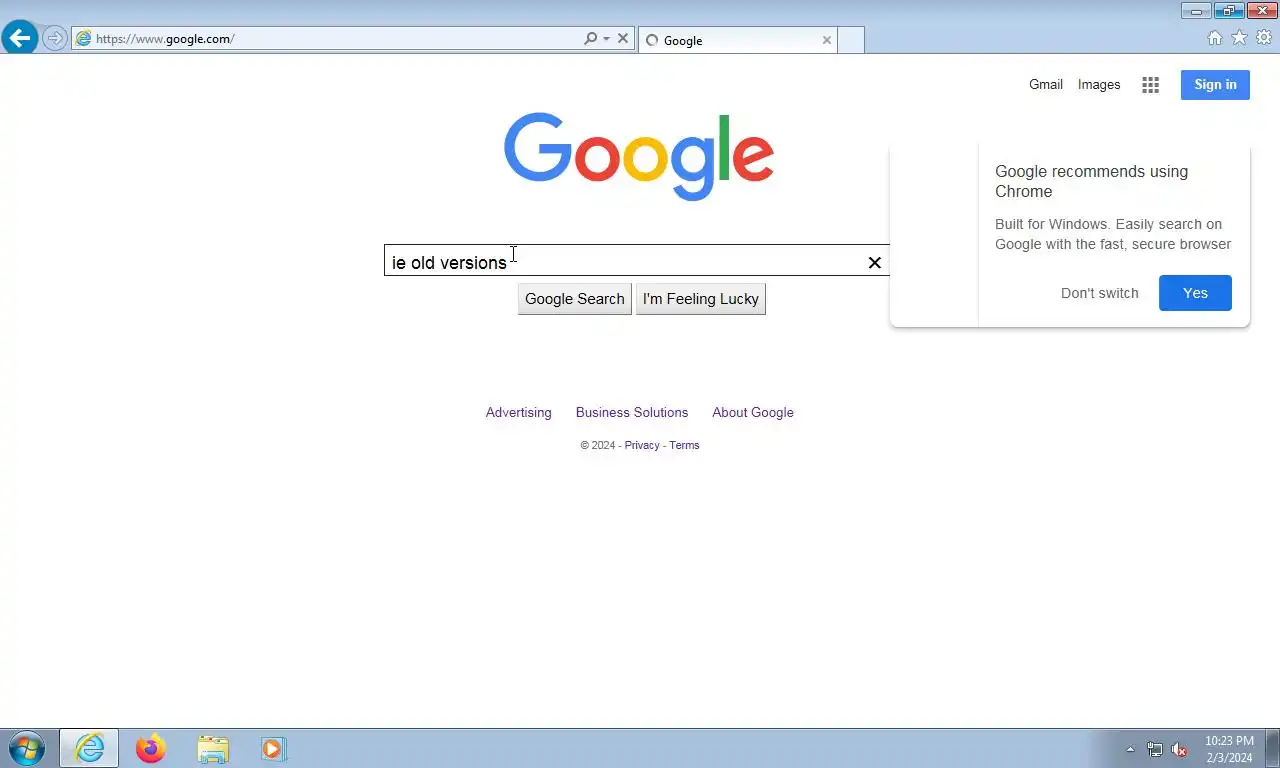Open the About Google link
This screenshot has width=1280, height=768.
[x=753, y=412]
